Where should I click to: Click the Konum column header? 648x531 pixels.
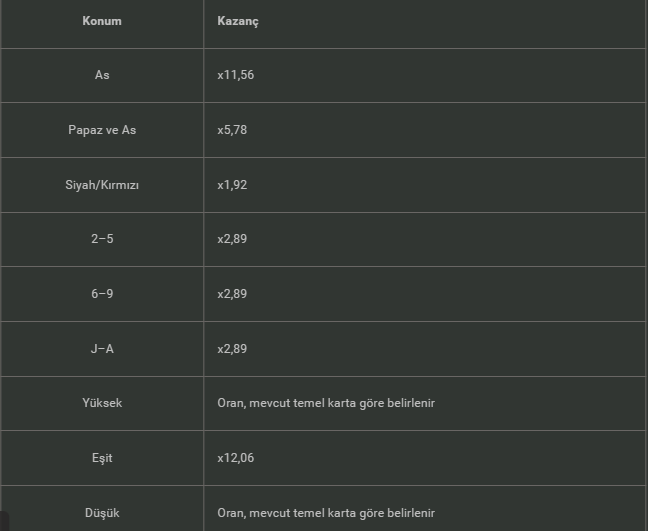point(102,21)
